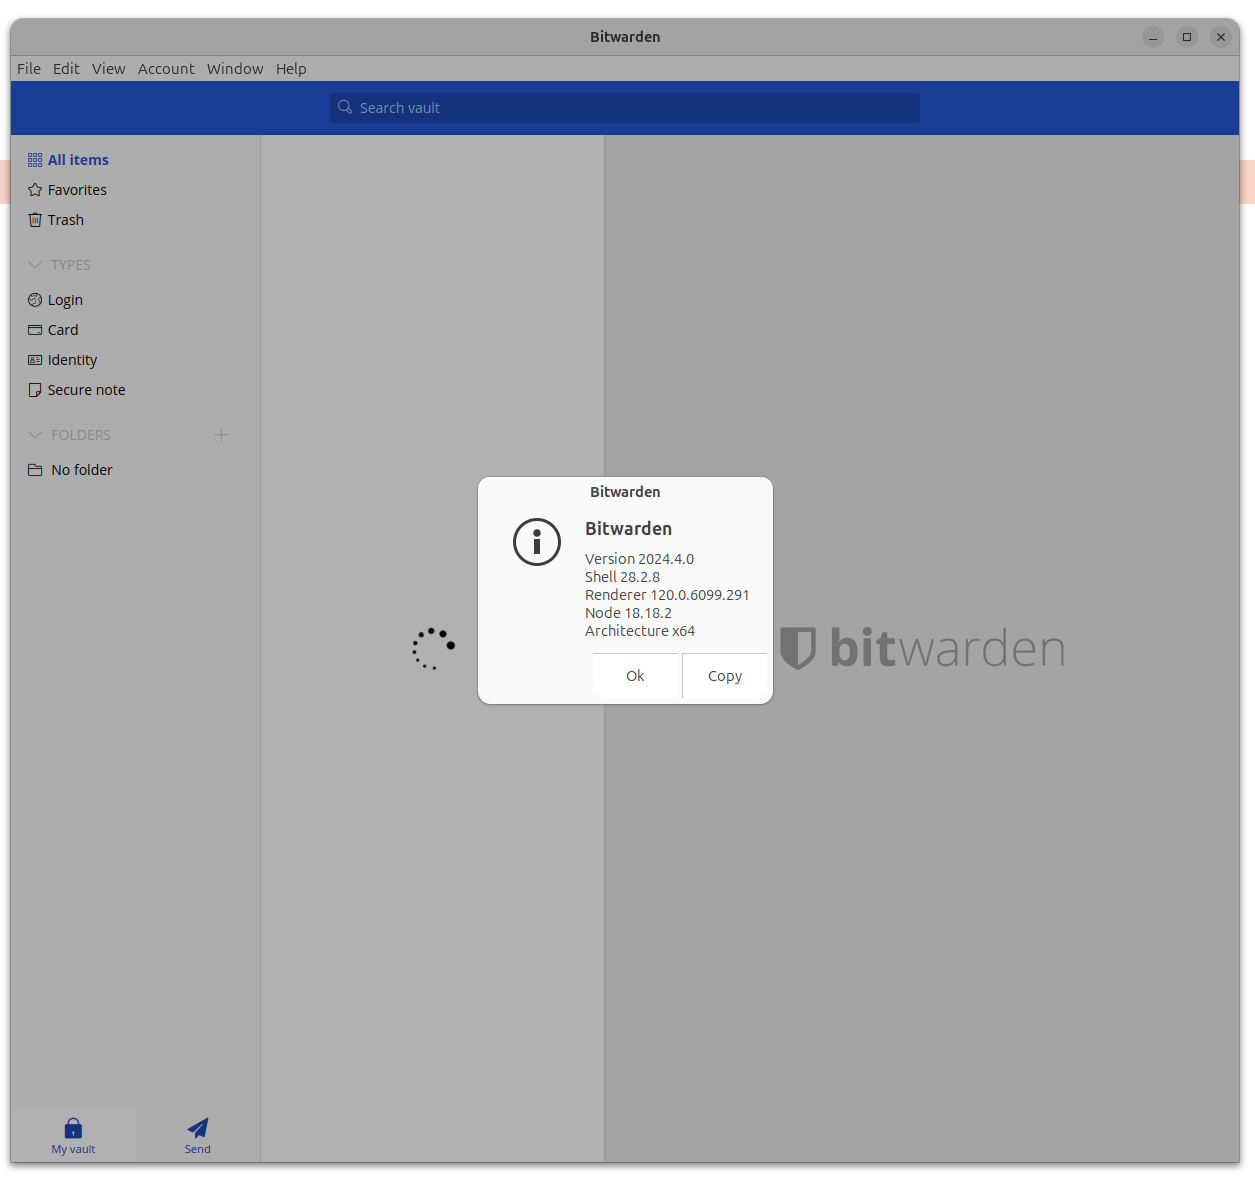Click the Shell 28.2.8 line
The width and height of the screenshot is (1255, 1189).
(x=622, y=577)
